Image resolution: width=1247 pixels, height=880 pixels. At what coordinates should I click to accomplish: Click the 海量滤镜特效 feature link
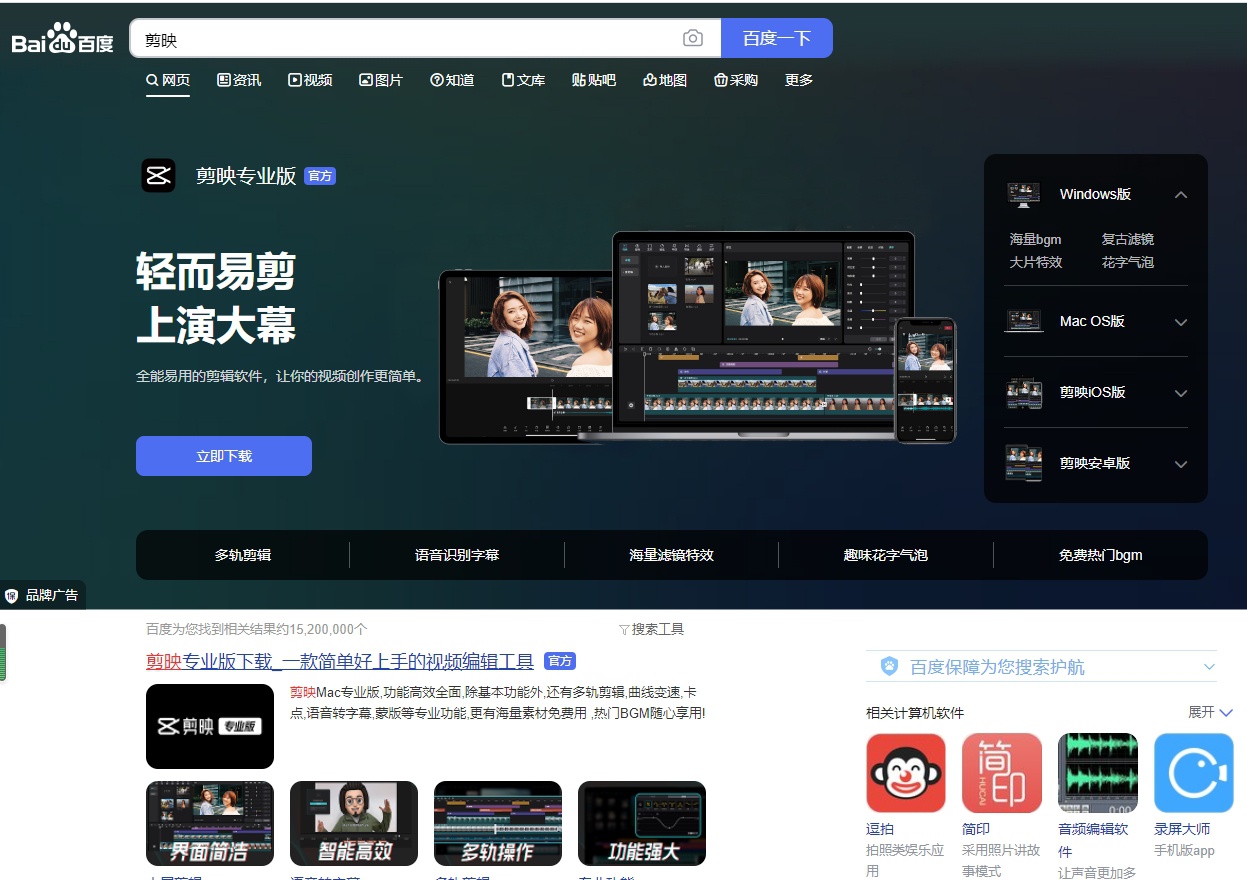pyautogui.click(x=672, y=555)
